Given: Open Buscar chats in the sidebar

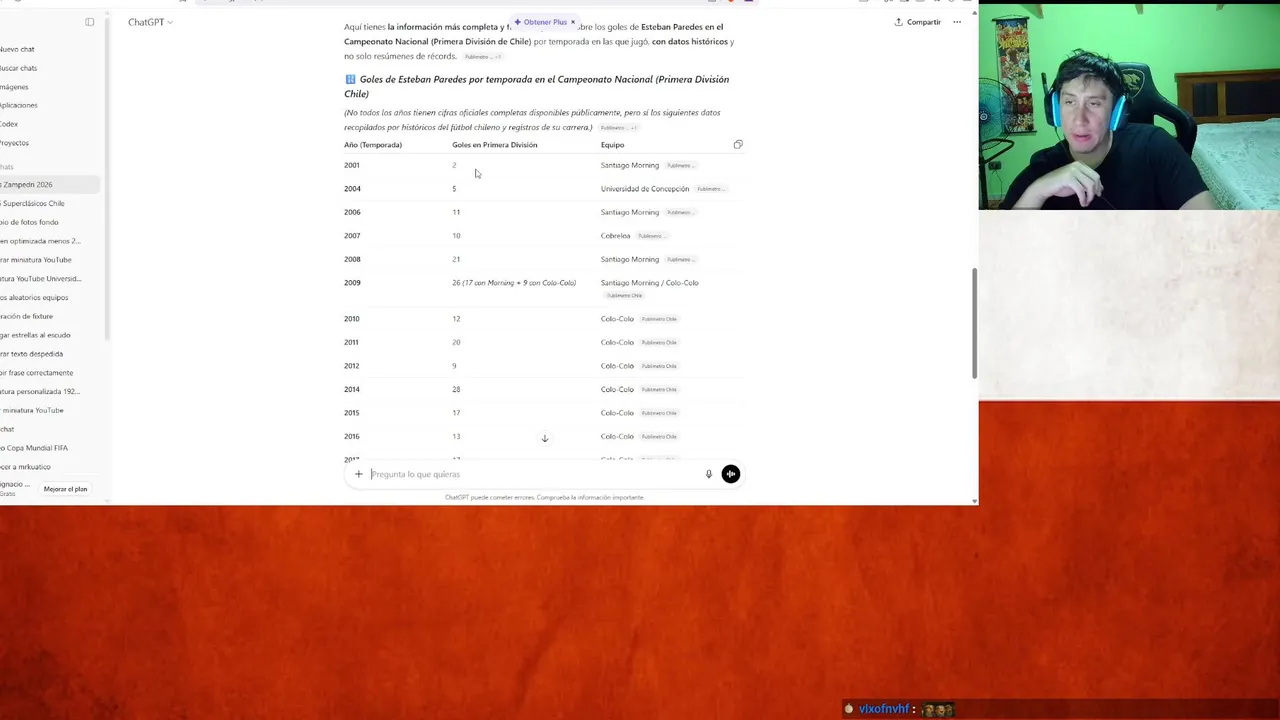Looking at the screenshot, I should [18, 68].
